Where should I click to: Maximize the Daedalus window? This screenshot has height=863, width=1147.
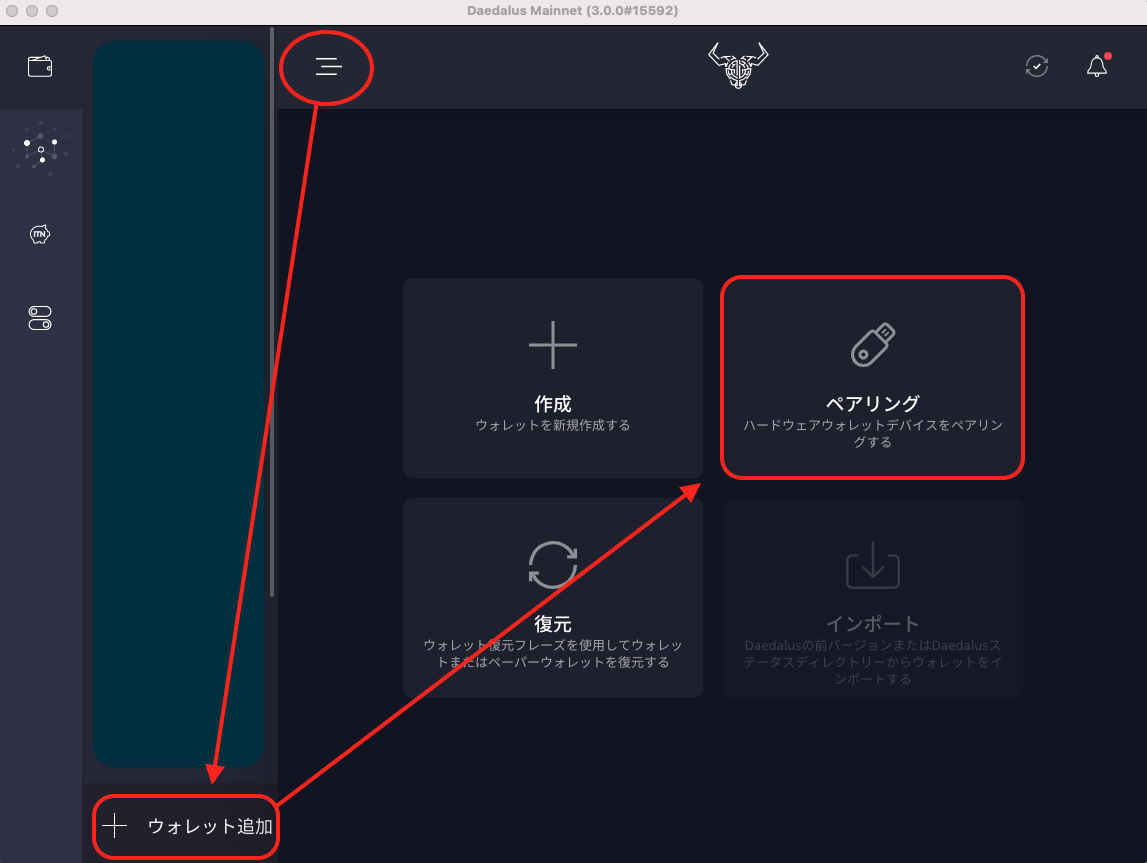[x=52, y=11]
